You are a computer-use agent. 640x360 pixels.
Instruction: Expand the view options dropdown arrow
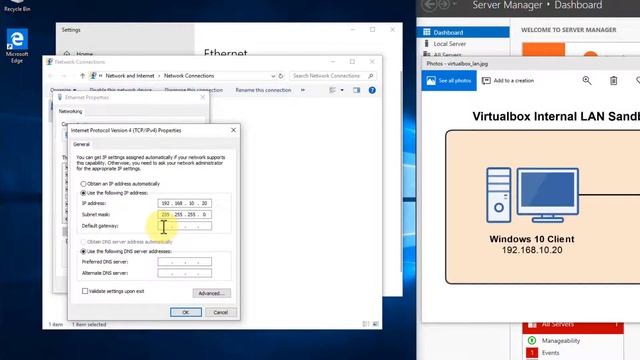pos(342,90)
